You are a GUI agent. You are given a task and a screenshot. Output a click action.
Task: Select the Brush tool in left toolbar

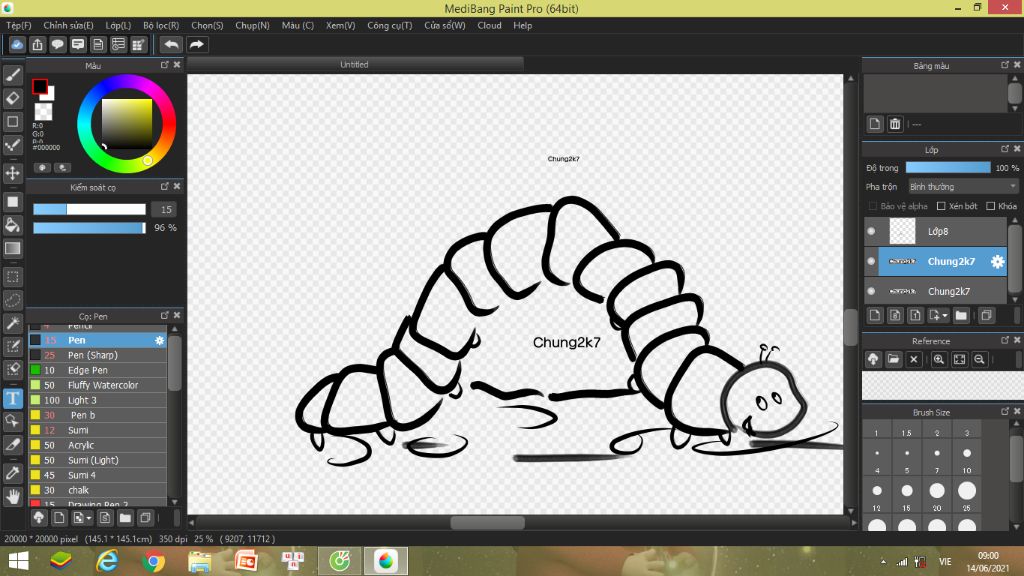point(12,75)
